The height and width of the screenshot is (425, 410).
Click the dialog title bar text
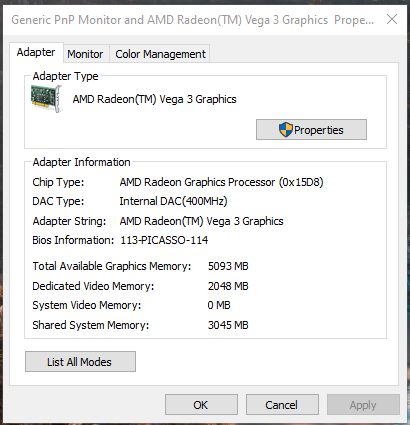coord(192,20)
